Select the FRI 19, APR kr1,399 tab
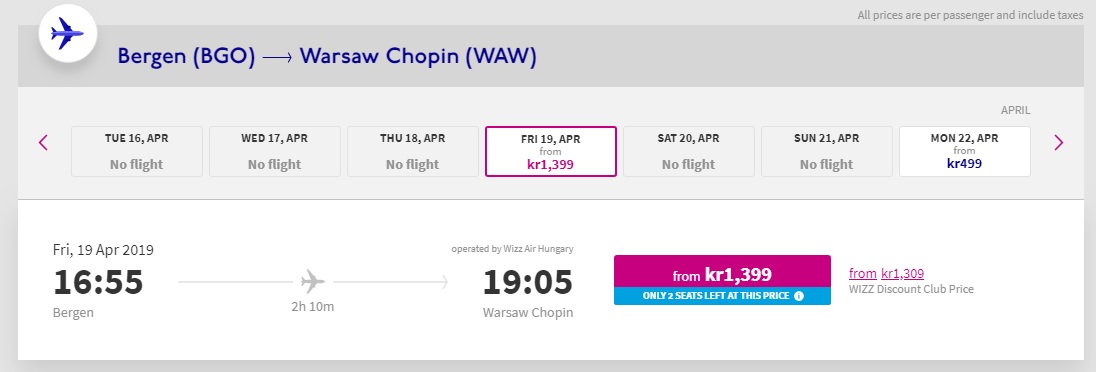The width and height of the screenshot is (1096, 372). tap(551, 151)
